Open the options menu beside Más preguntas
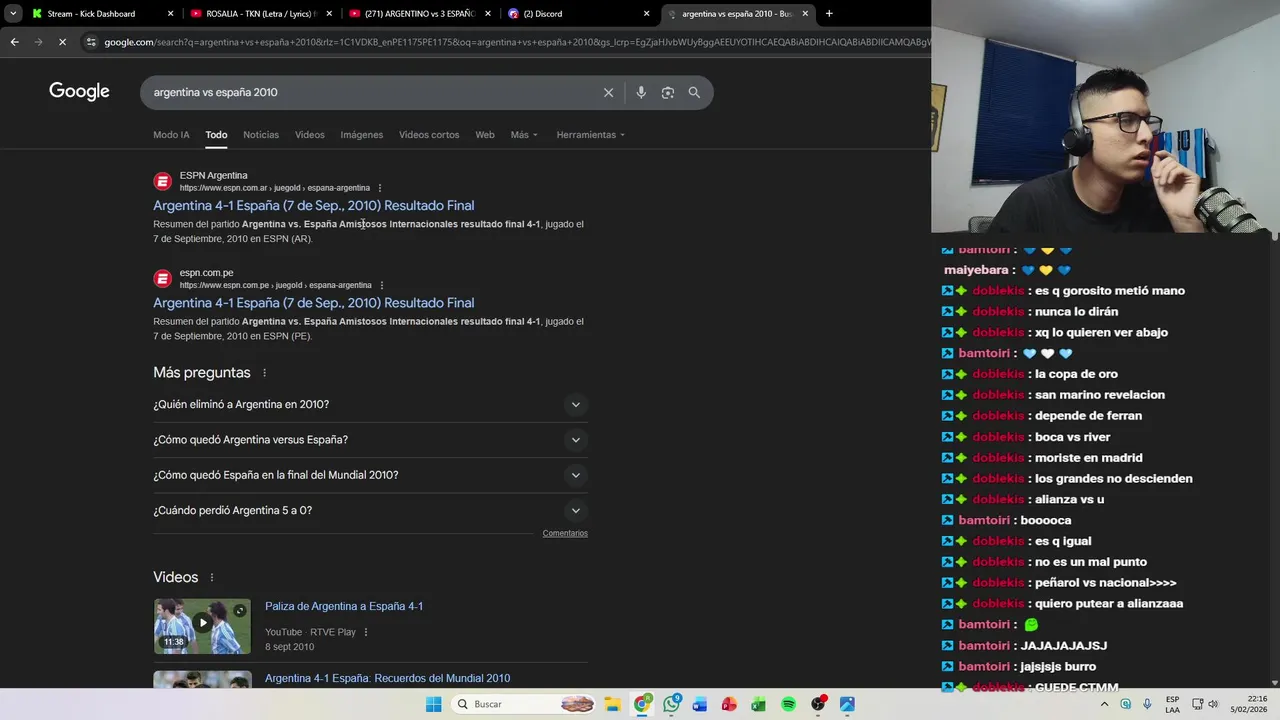 [x=265, y=373]
